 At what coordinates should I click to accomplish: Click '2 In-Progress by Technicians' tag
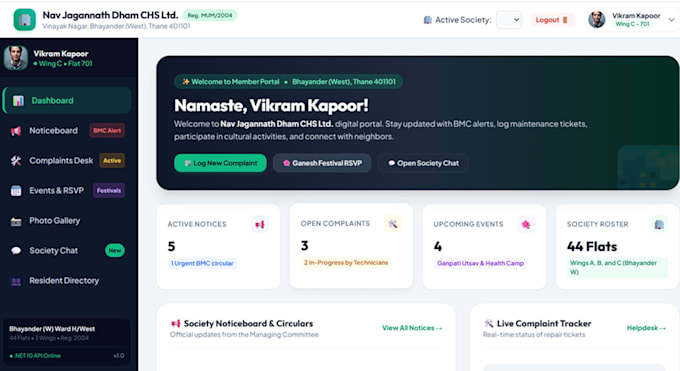click(x=346, y=263)
